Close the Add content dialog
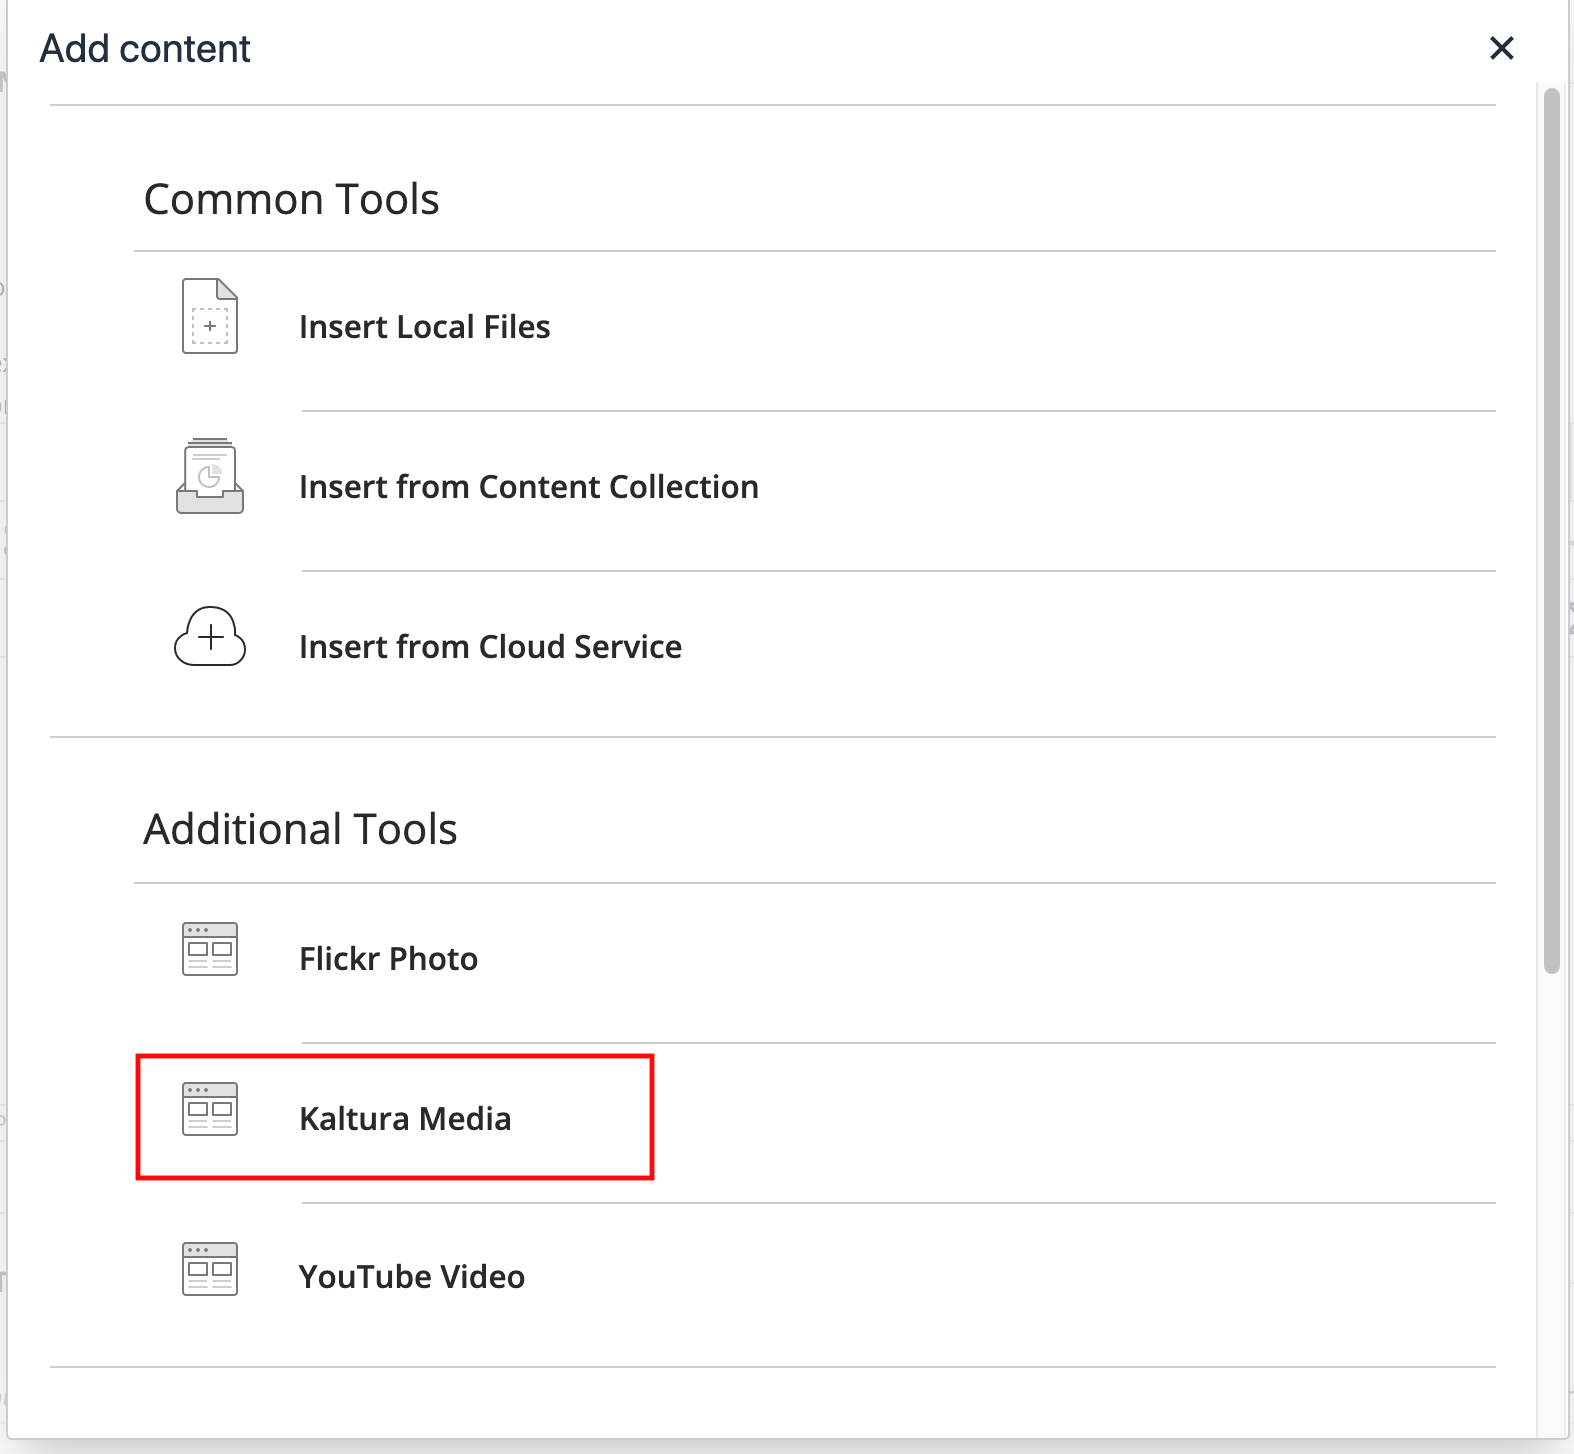The width and height of the screenshot is (1574, 1454). [1502, 48]
